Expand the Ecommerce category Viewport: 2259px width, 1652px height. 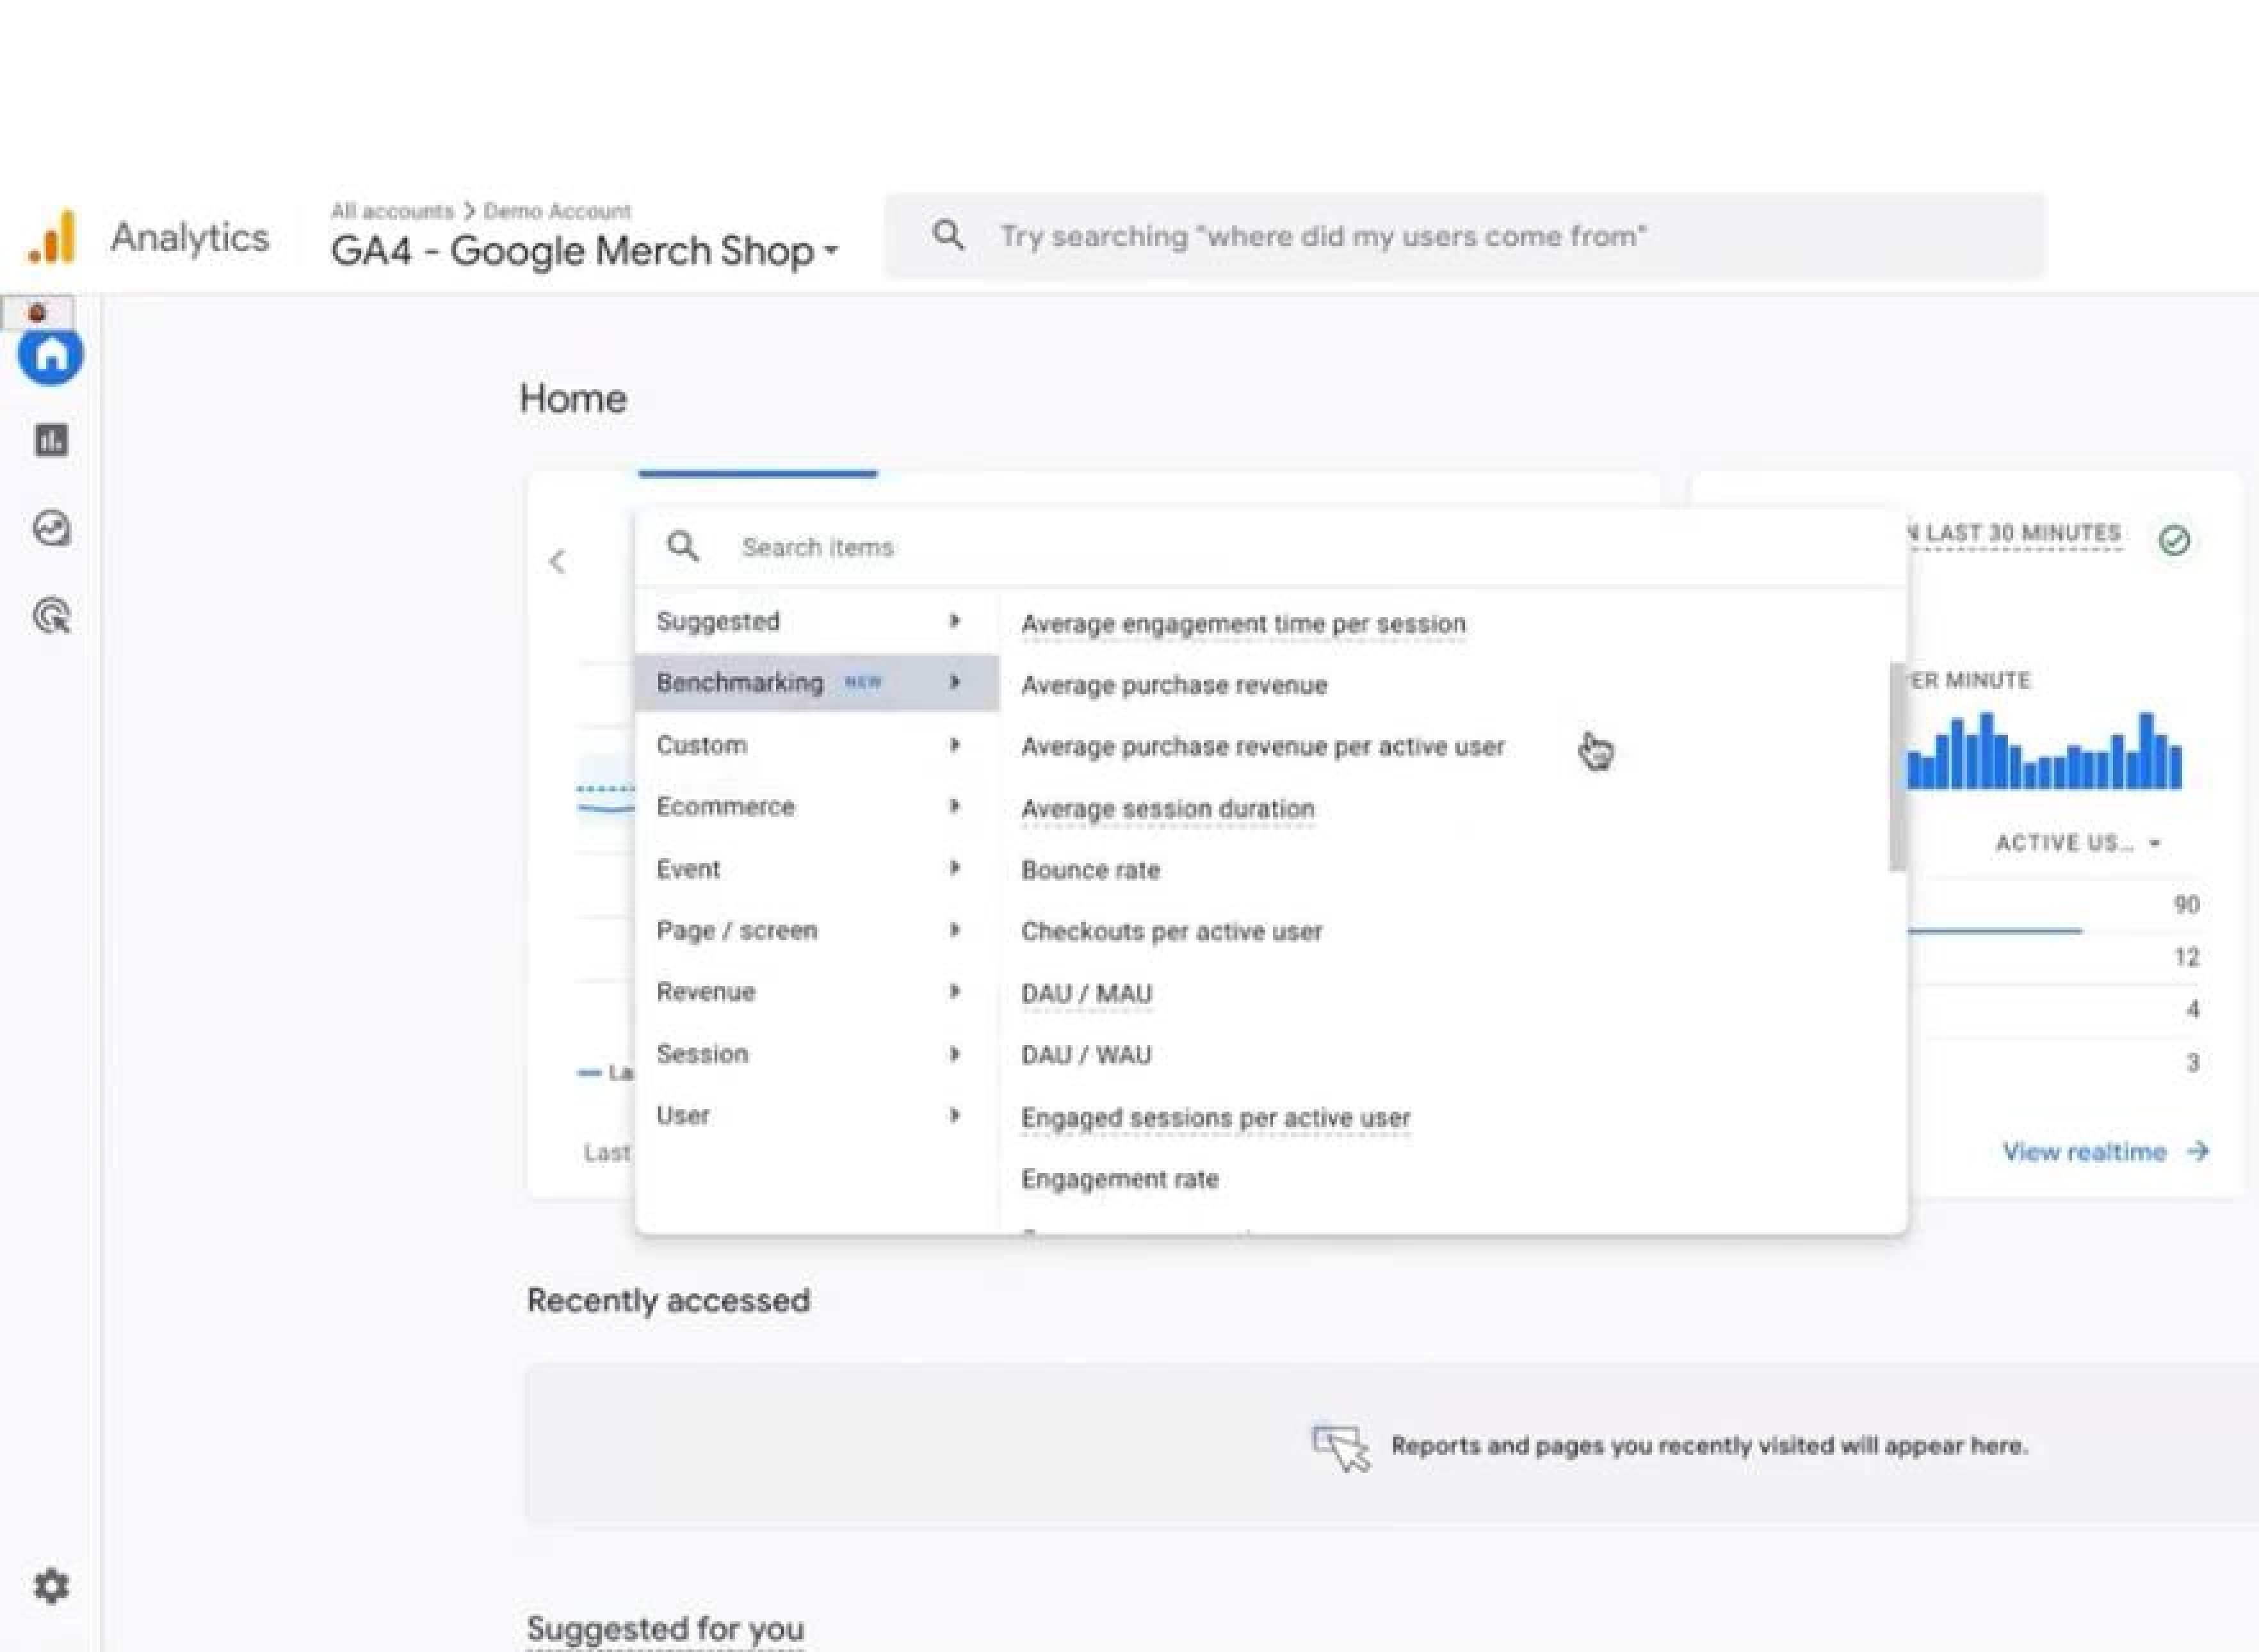coord(816,807)
